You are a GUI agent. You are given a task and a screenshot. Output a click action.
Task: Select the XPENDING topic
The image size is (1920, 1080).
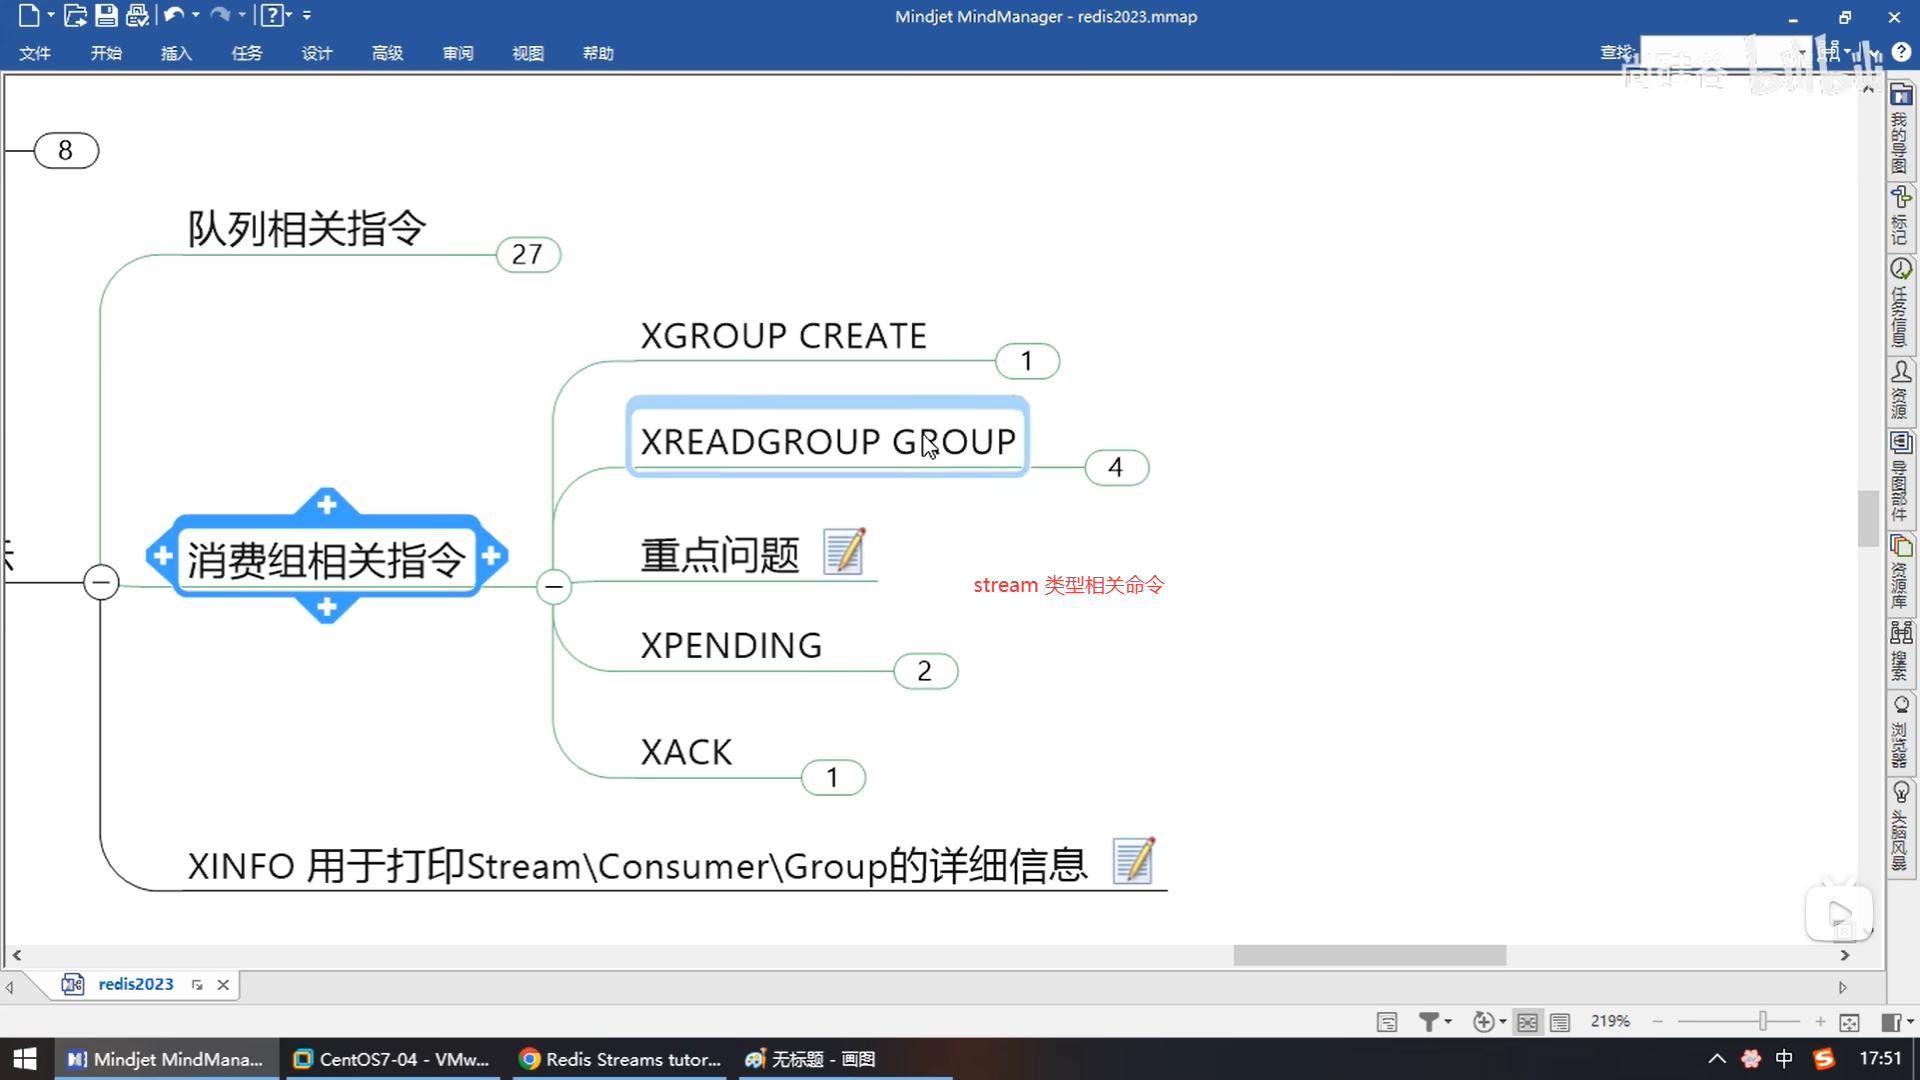coord(731,646)
